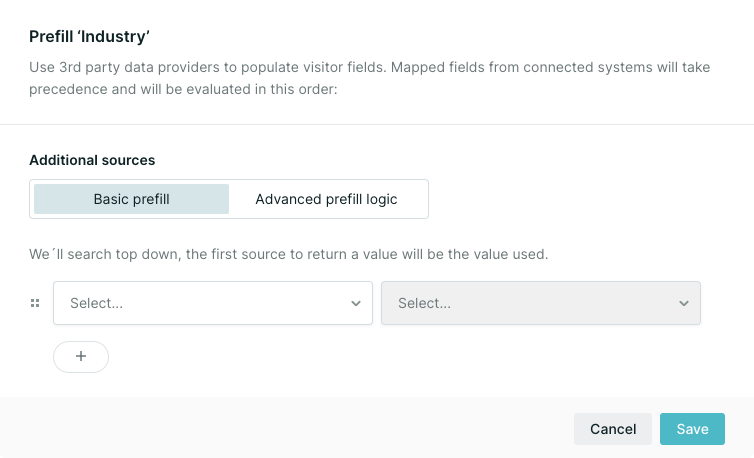Click the Additional sources heading
Viewport: 754px width, 458px height.
92,160
